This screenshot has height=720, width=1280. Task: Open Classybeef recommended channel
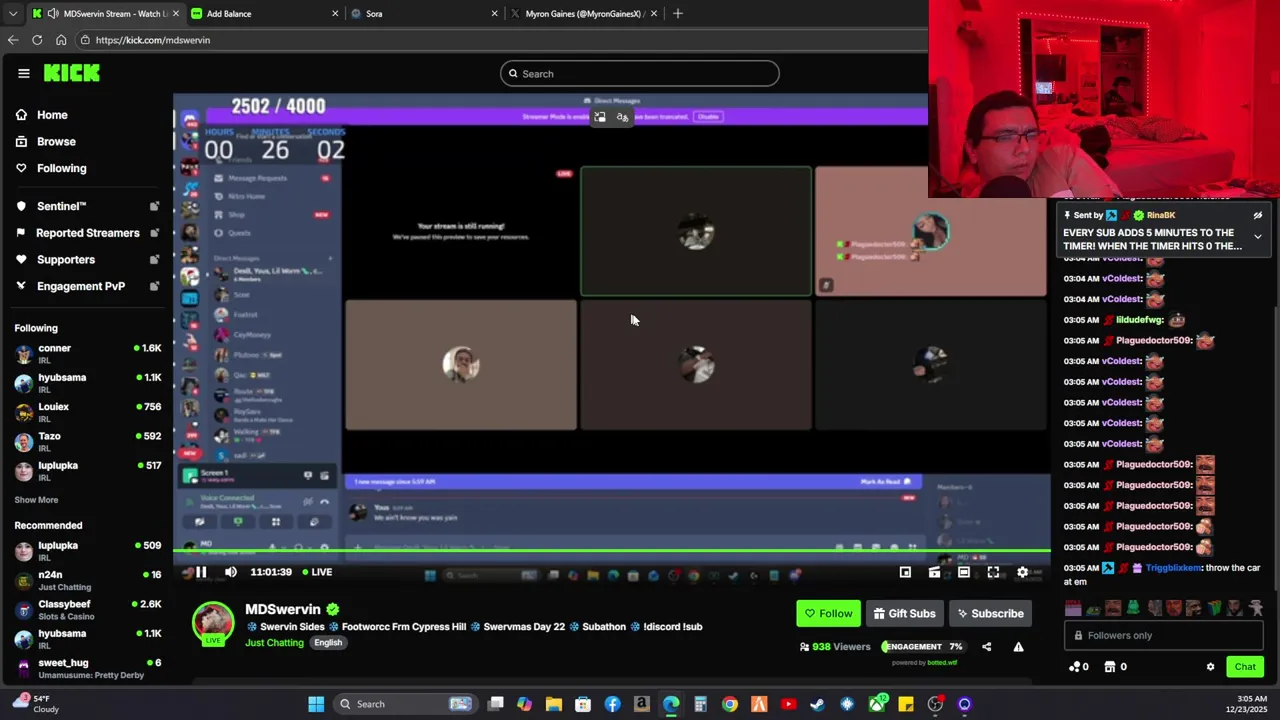coord(87,609)
